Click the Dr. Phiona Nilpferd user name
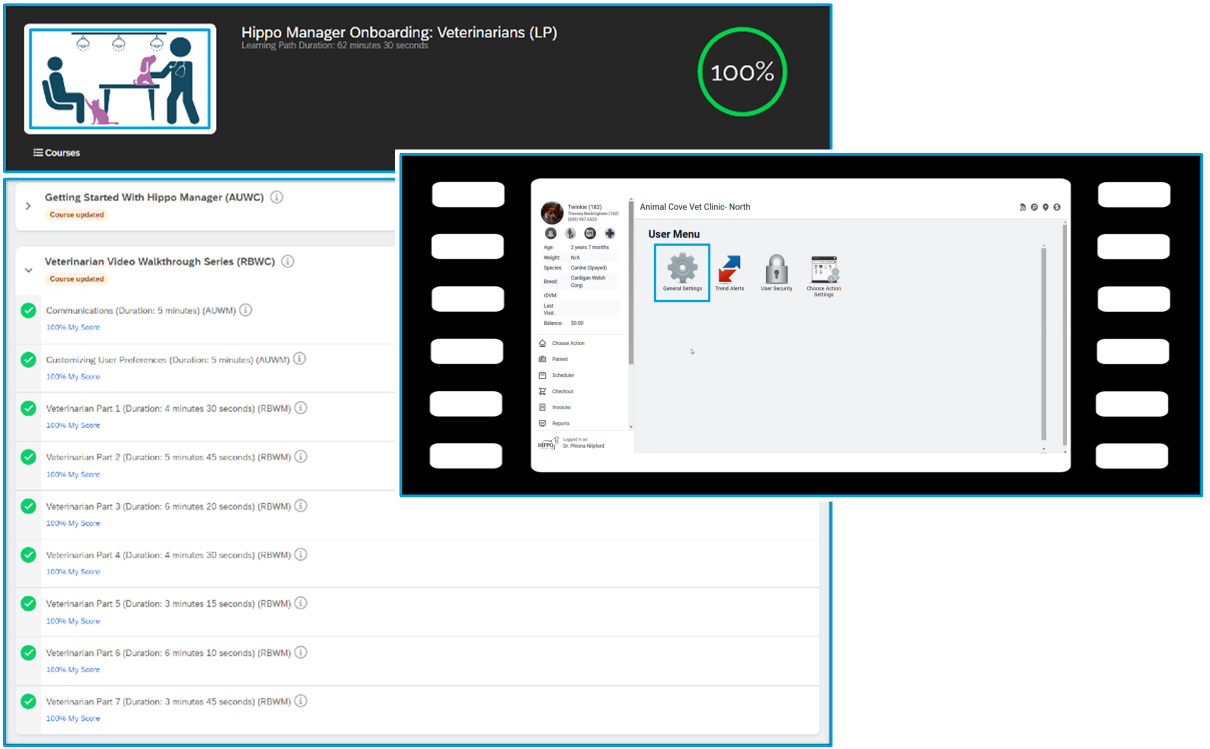 tap(584, 446)
